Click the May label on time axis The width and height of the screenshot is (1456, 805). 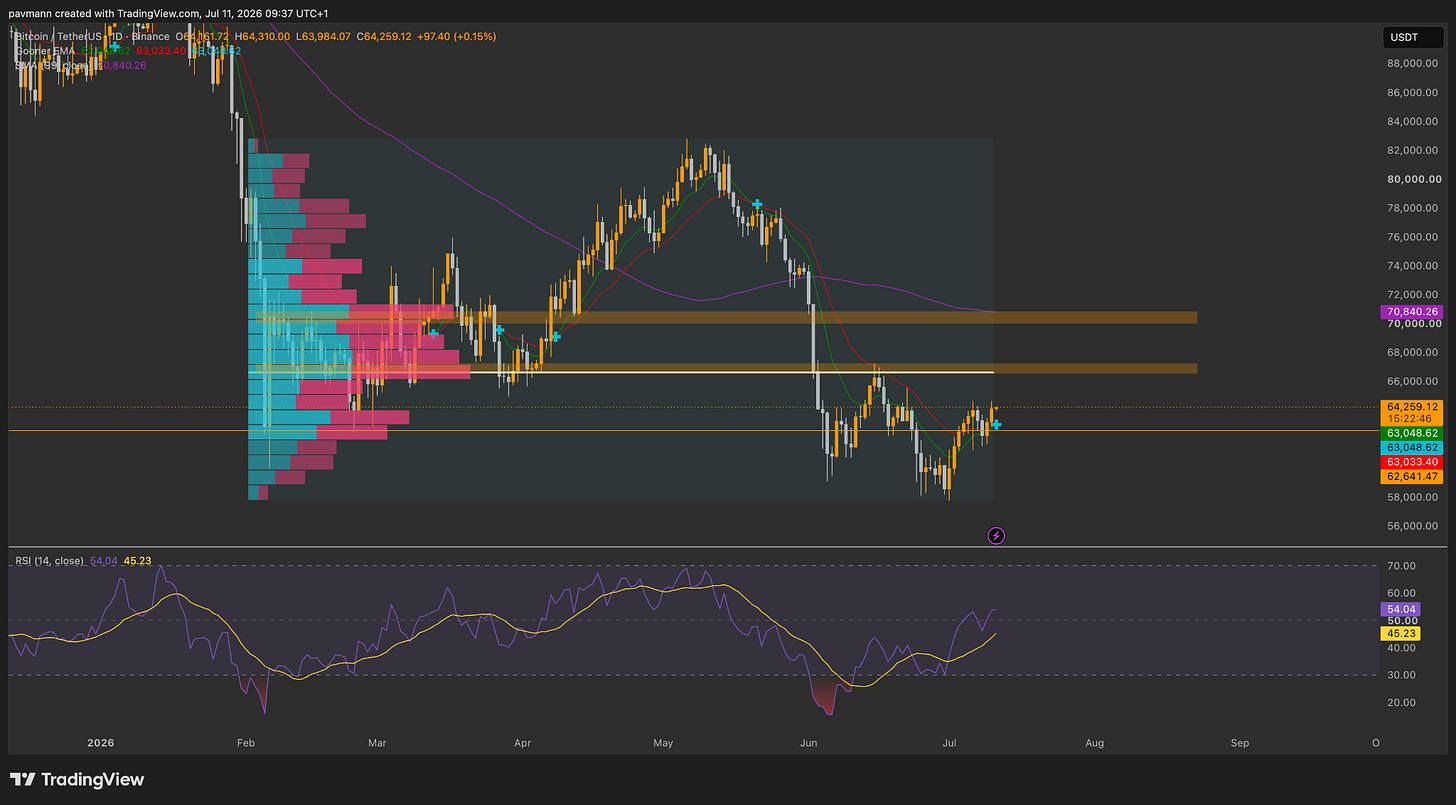click(664, 743)
